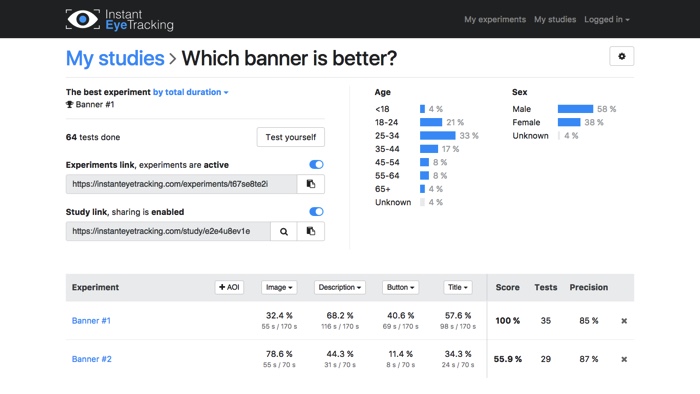
Task: Click Banner #1 Image value '32.4 %'
Action: click(279, 315)
